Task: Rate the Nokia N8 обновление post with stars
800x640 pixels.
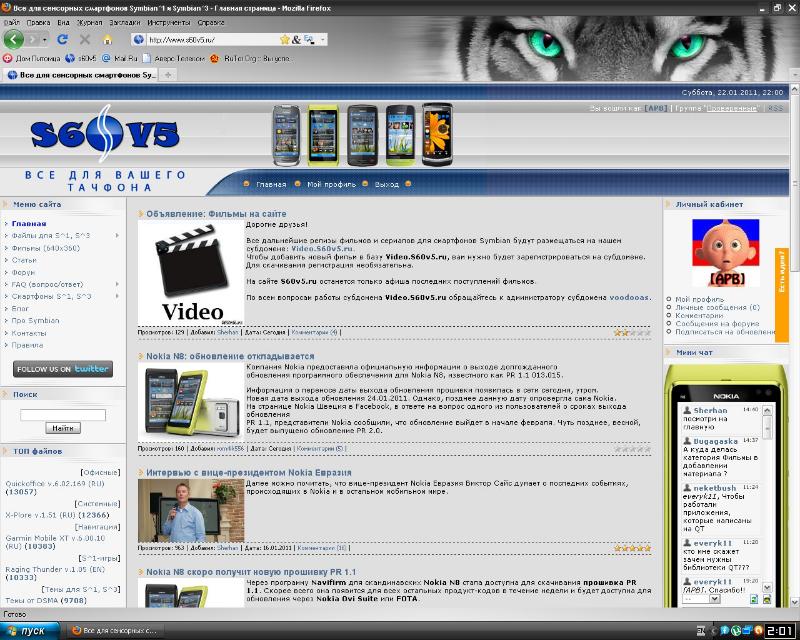Action: click(632, 449)
